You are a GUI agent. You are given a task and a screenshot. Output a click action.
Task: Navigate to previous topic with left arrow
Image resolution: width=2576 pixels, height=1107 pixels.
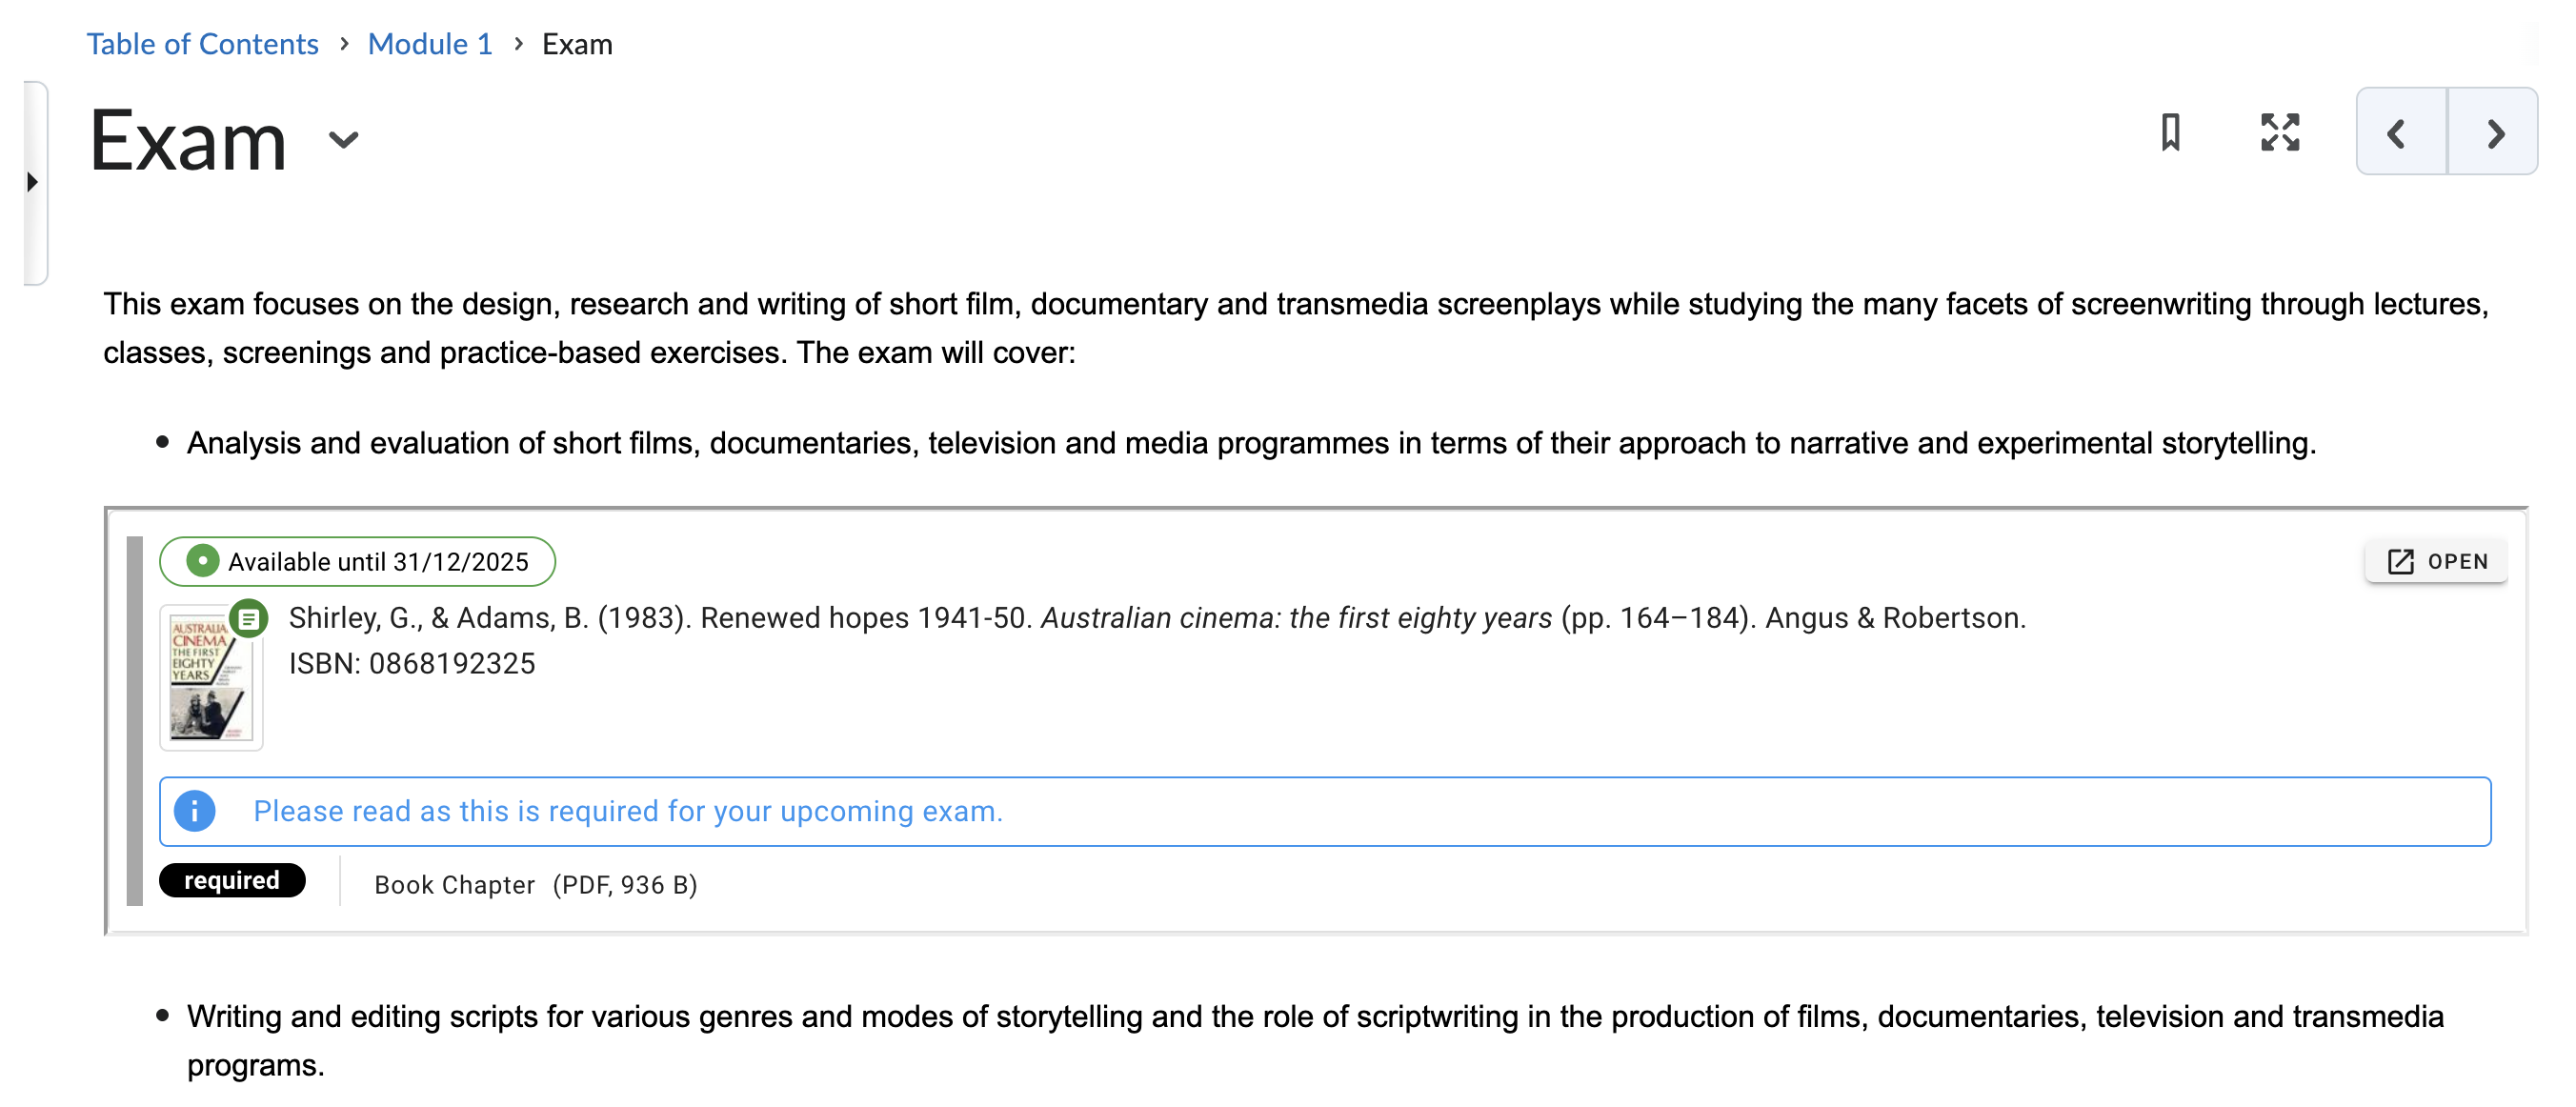(2398, 133)
